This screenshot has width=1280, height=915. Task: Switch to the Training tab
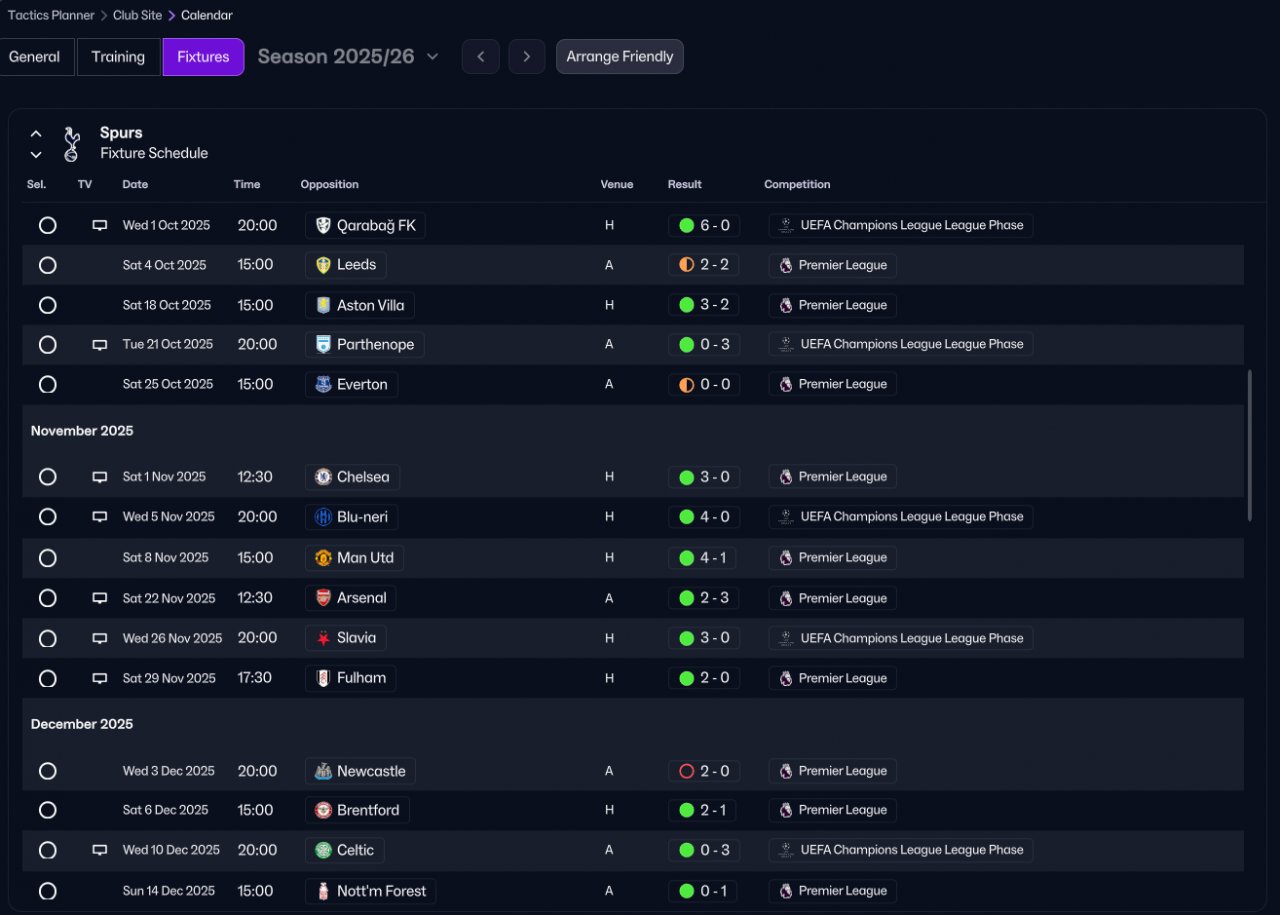click(x=118, y=57)
